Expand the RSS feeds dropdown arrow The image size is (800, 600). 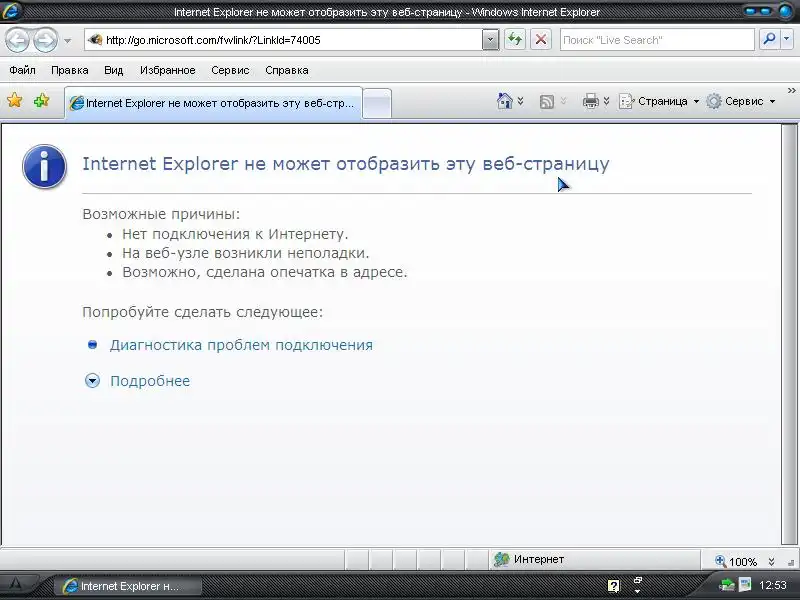(563, 101)
